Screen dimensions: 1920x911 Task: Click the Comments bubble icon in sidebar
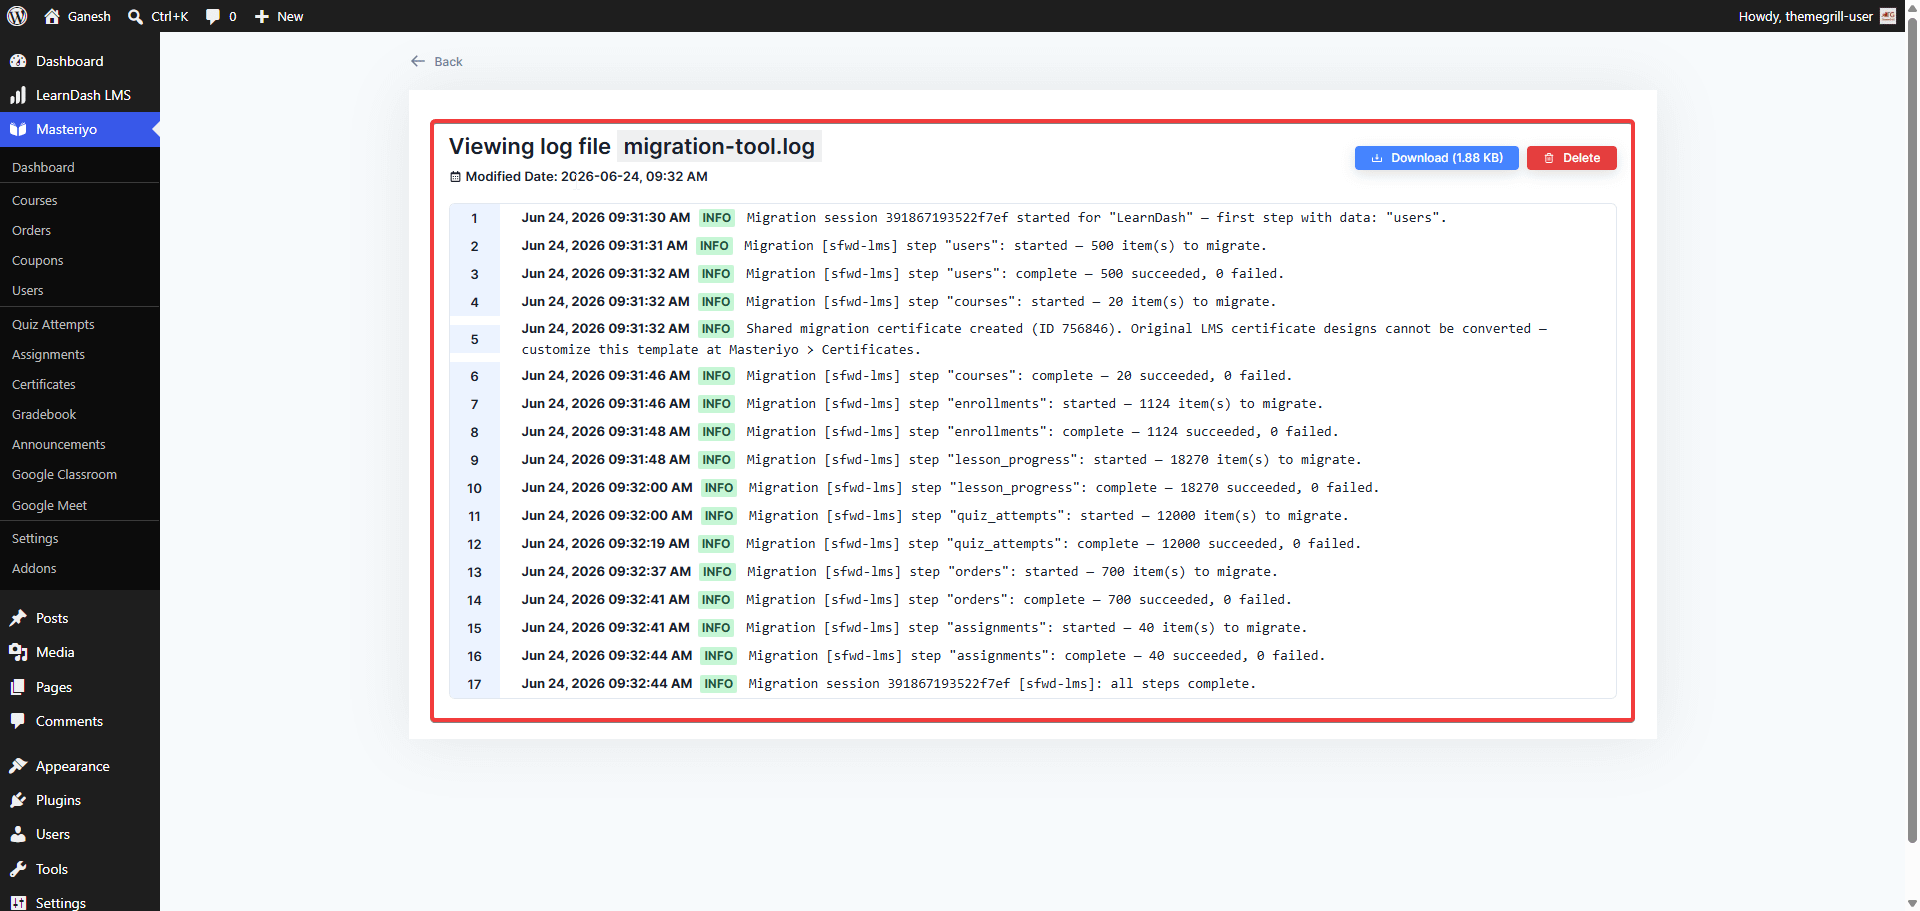point(18,721)
